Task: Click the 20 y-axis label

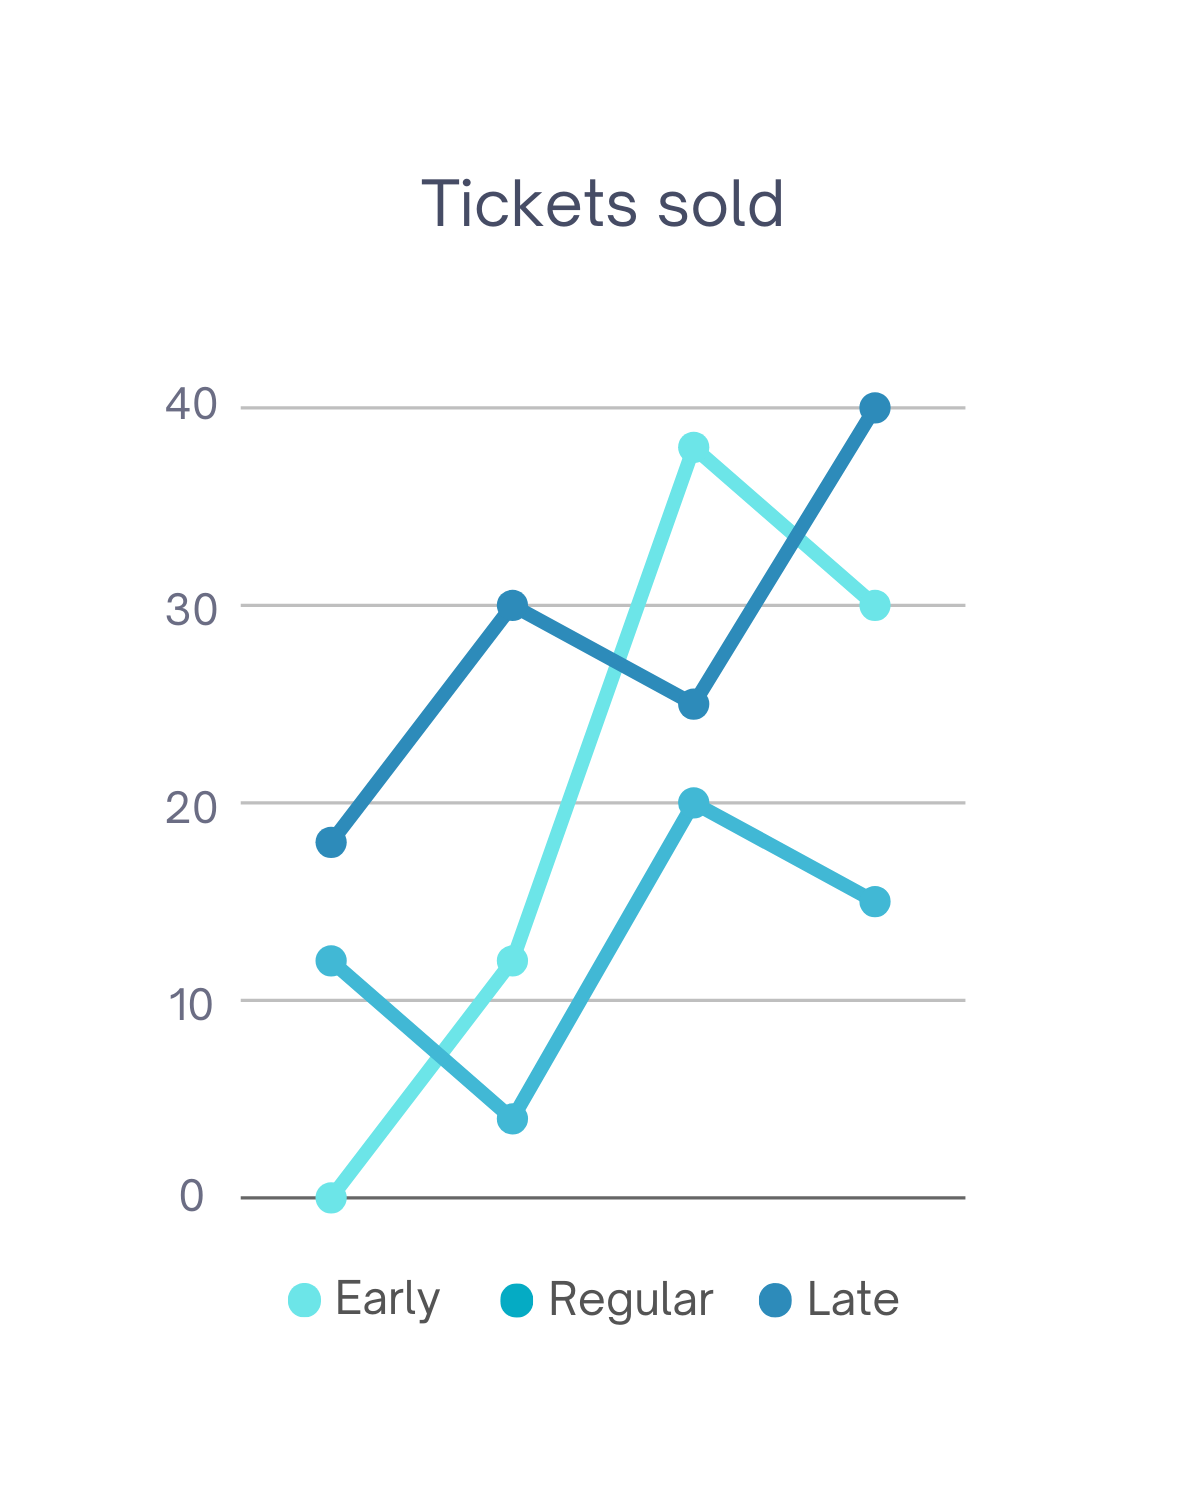Action: tap(191, 808)
